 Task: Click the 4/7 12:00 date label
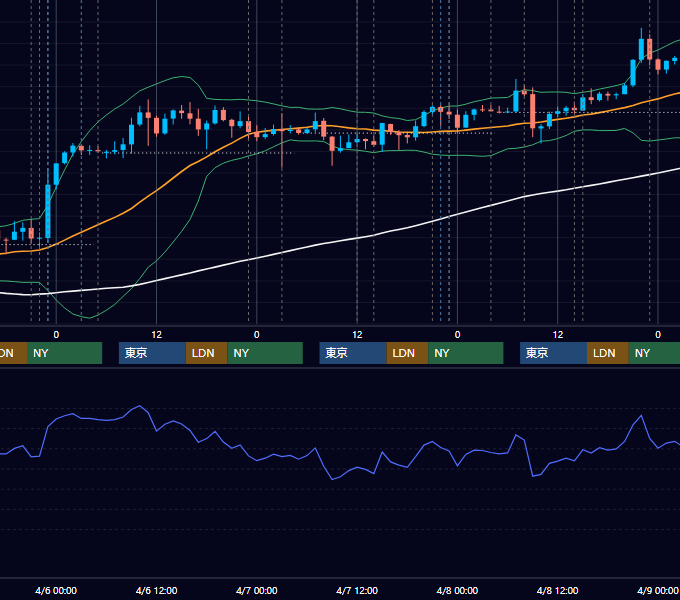click(357, 590)
